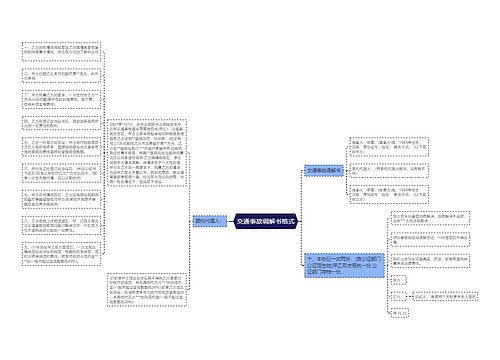The width and height of the screenshot is (500, 360).
Task: Click the bottom paragraph node ending in 20%
Action: (x=147, y=290)
